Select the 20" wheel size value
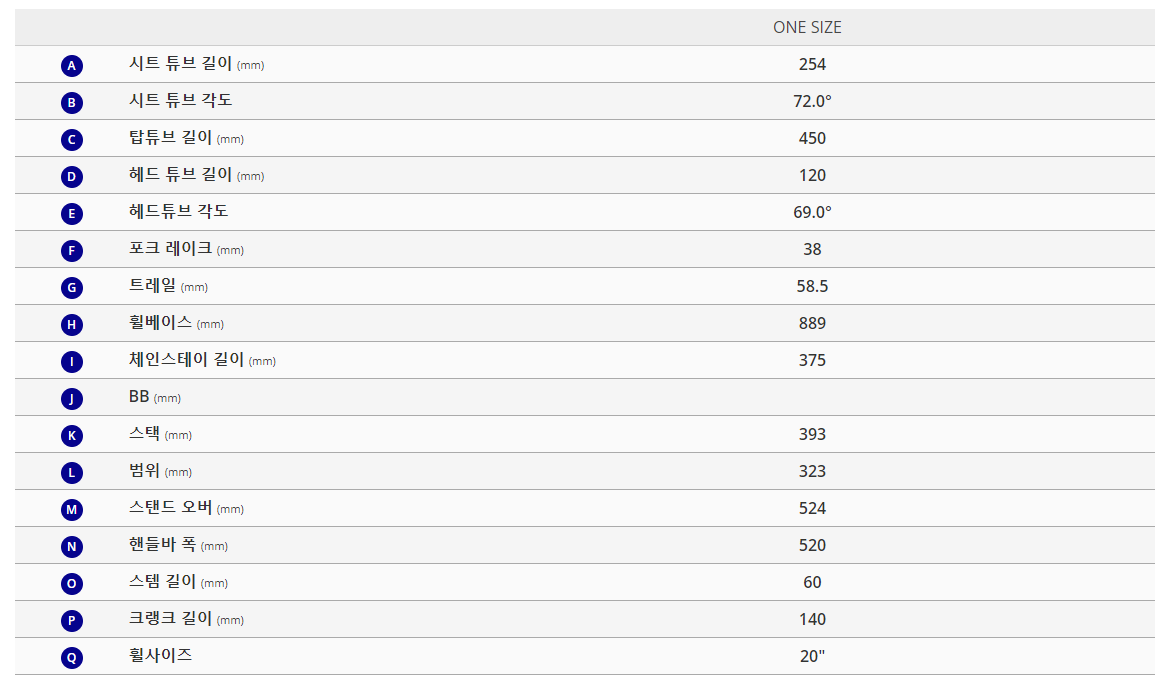Viewport: 1172px width, 695px height. (812, 656)
